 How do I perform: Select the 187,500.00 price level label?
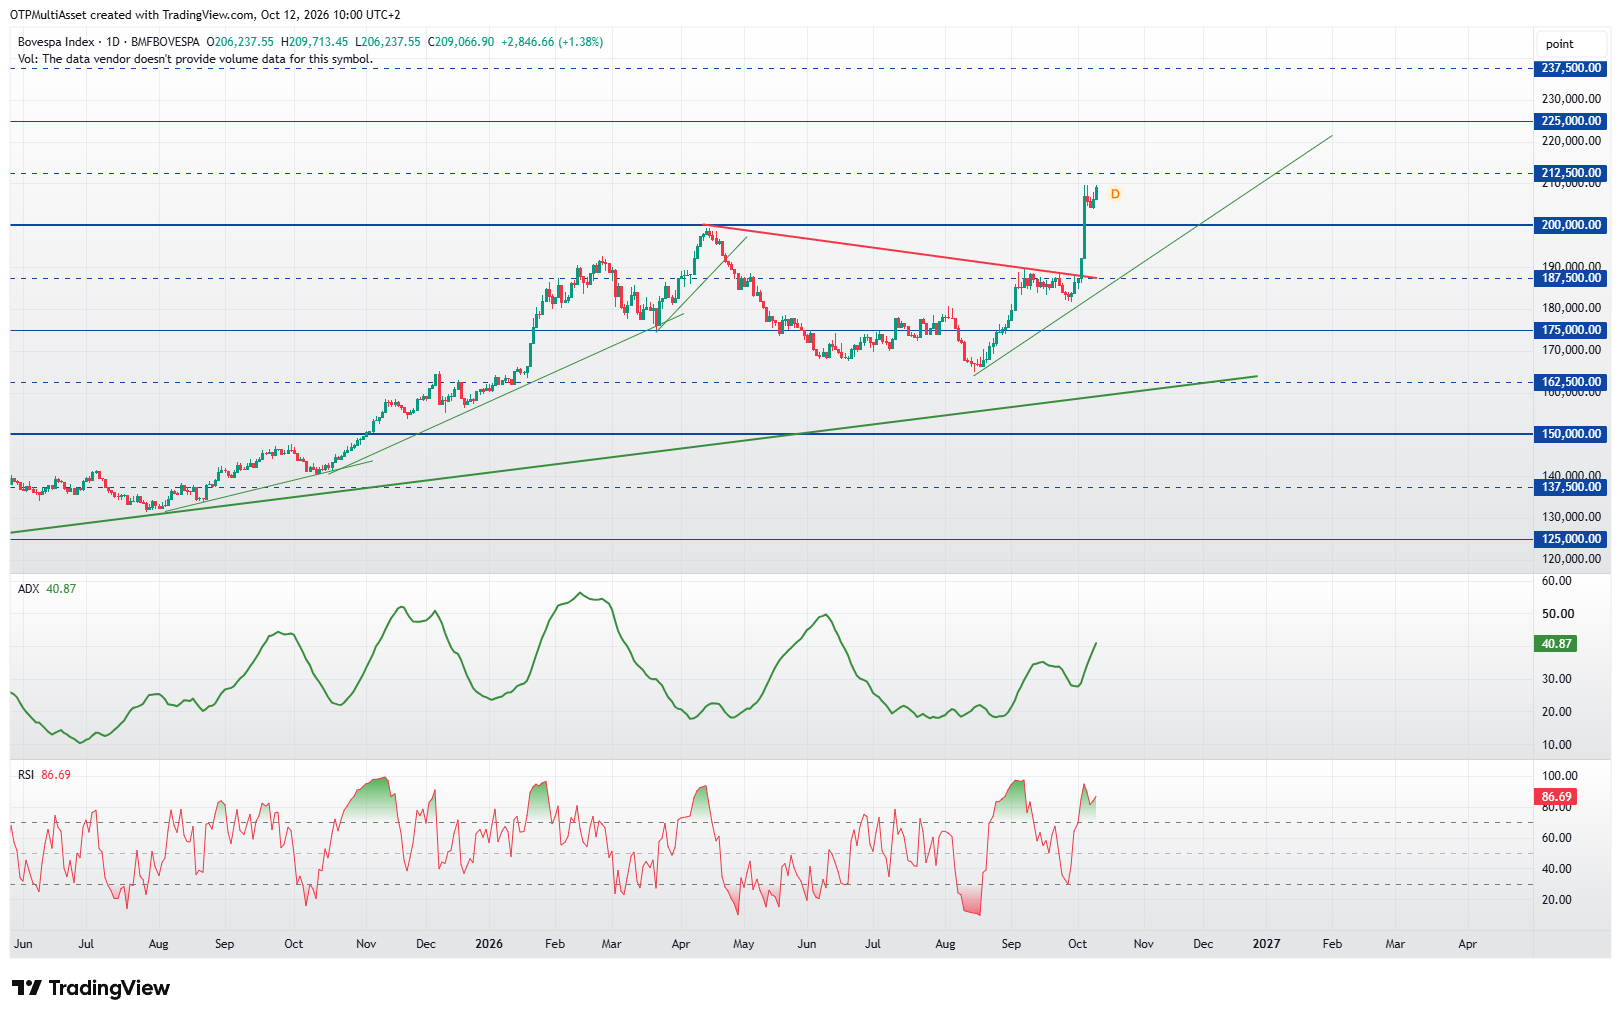1570,278
